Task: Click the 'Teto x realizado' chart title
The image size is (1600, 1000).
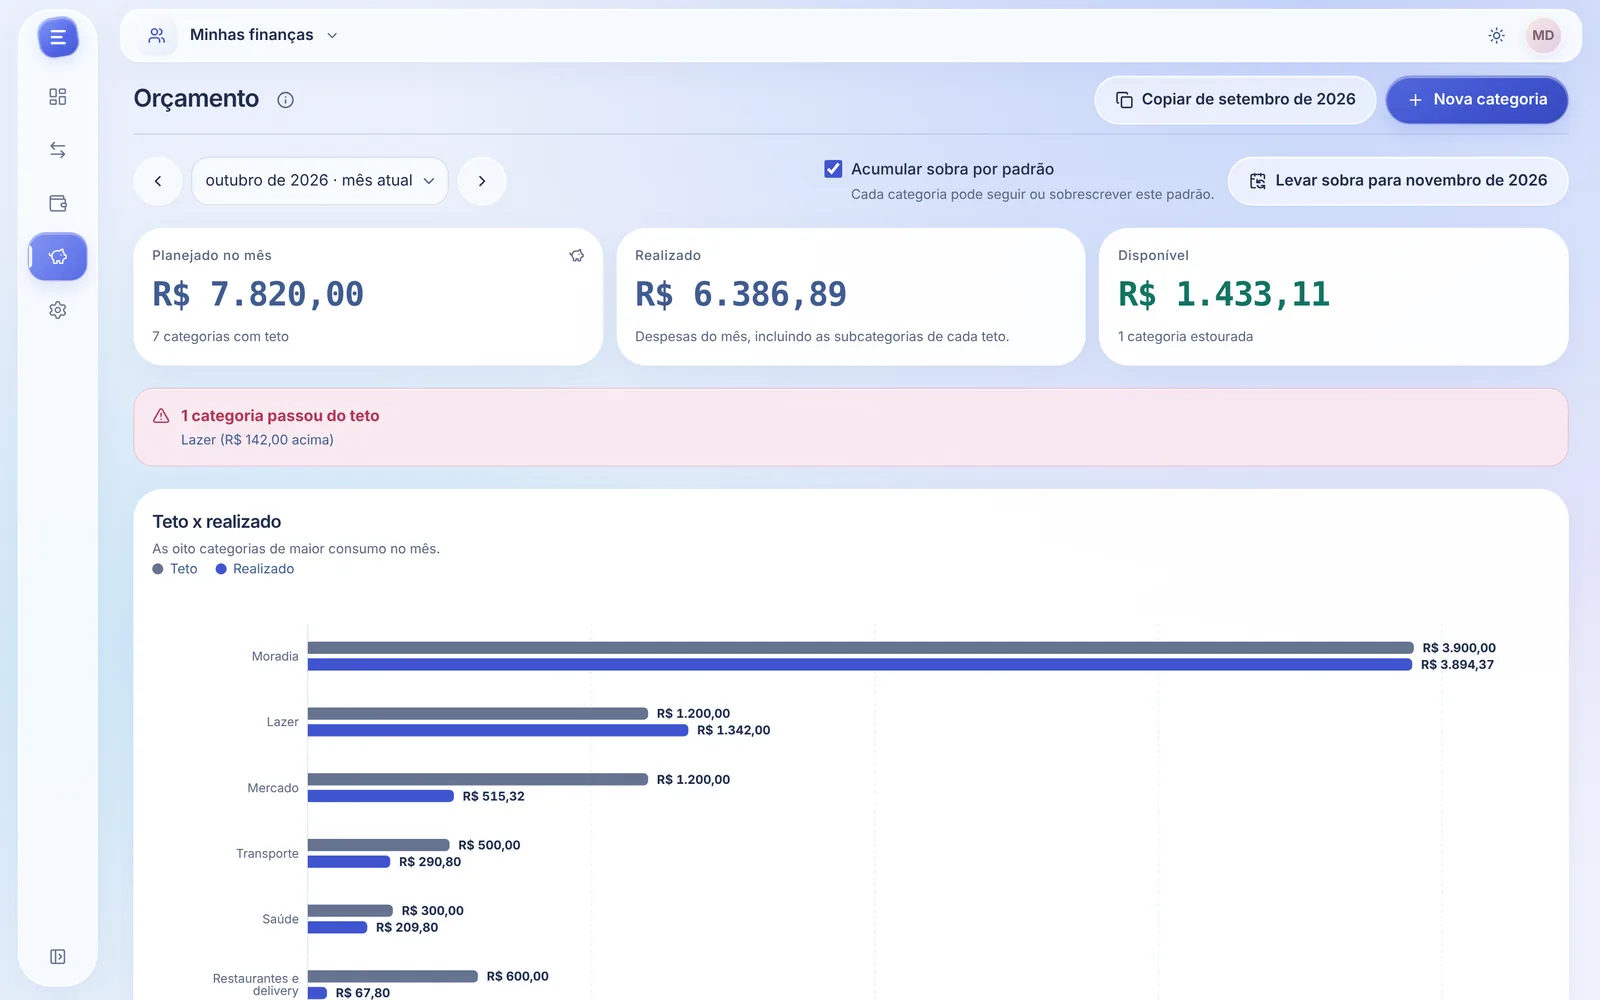Action: tap(217, 522)
